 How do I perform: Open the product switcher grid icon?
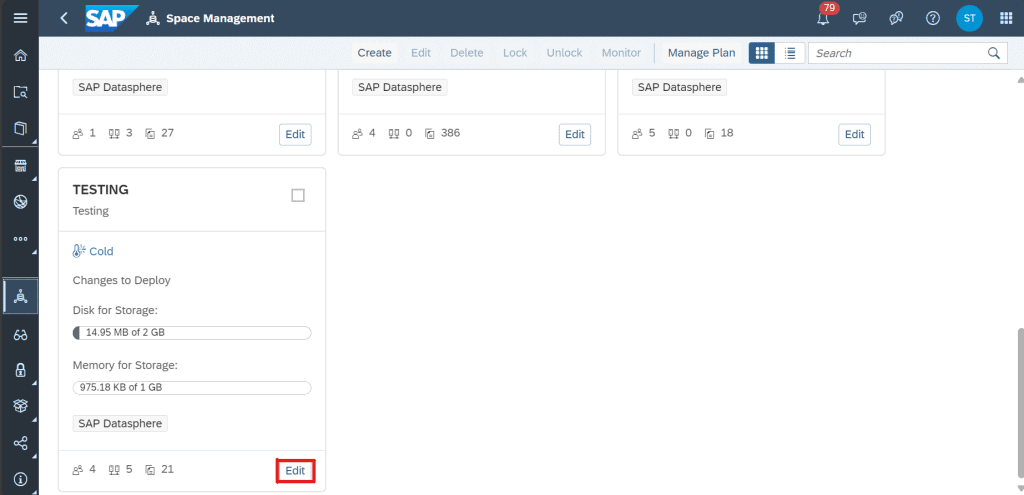click(1006, 18)
